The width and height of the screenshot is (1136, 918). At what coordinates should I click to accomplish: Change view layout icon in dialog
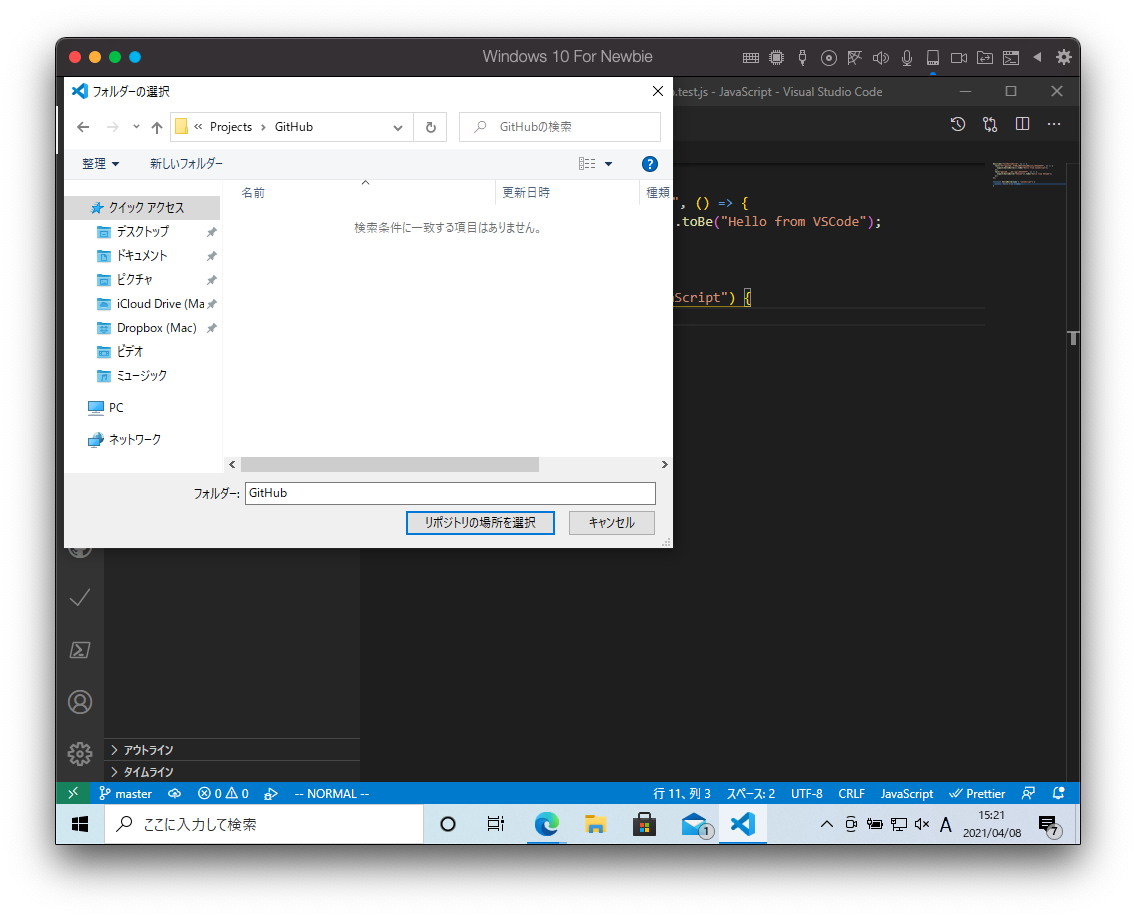point(587,164)
